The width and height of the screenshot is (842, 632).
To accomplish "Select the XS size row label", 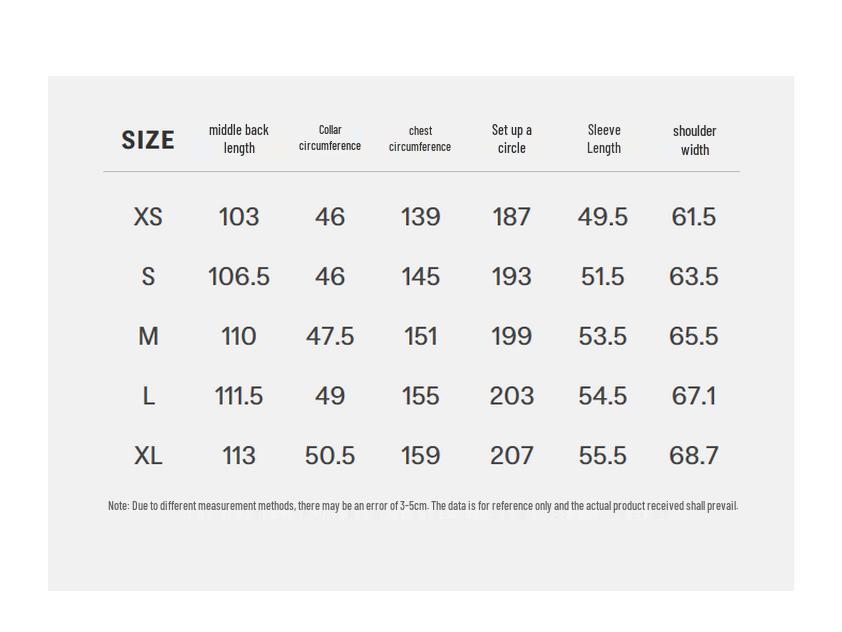I will point(148,217).
